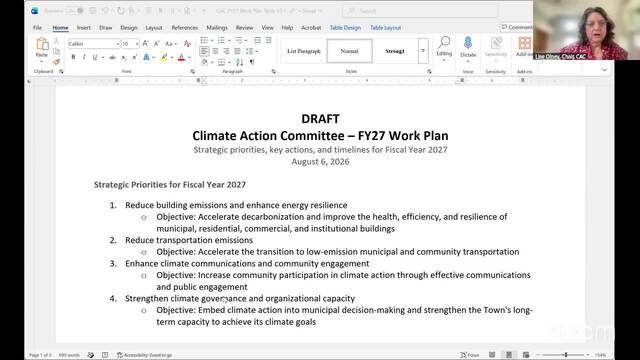Click the Sort paragraphs icon
Viewport: 640px width, 360px height.
(x=240, y=62)
